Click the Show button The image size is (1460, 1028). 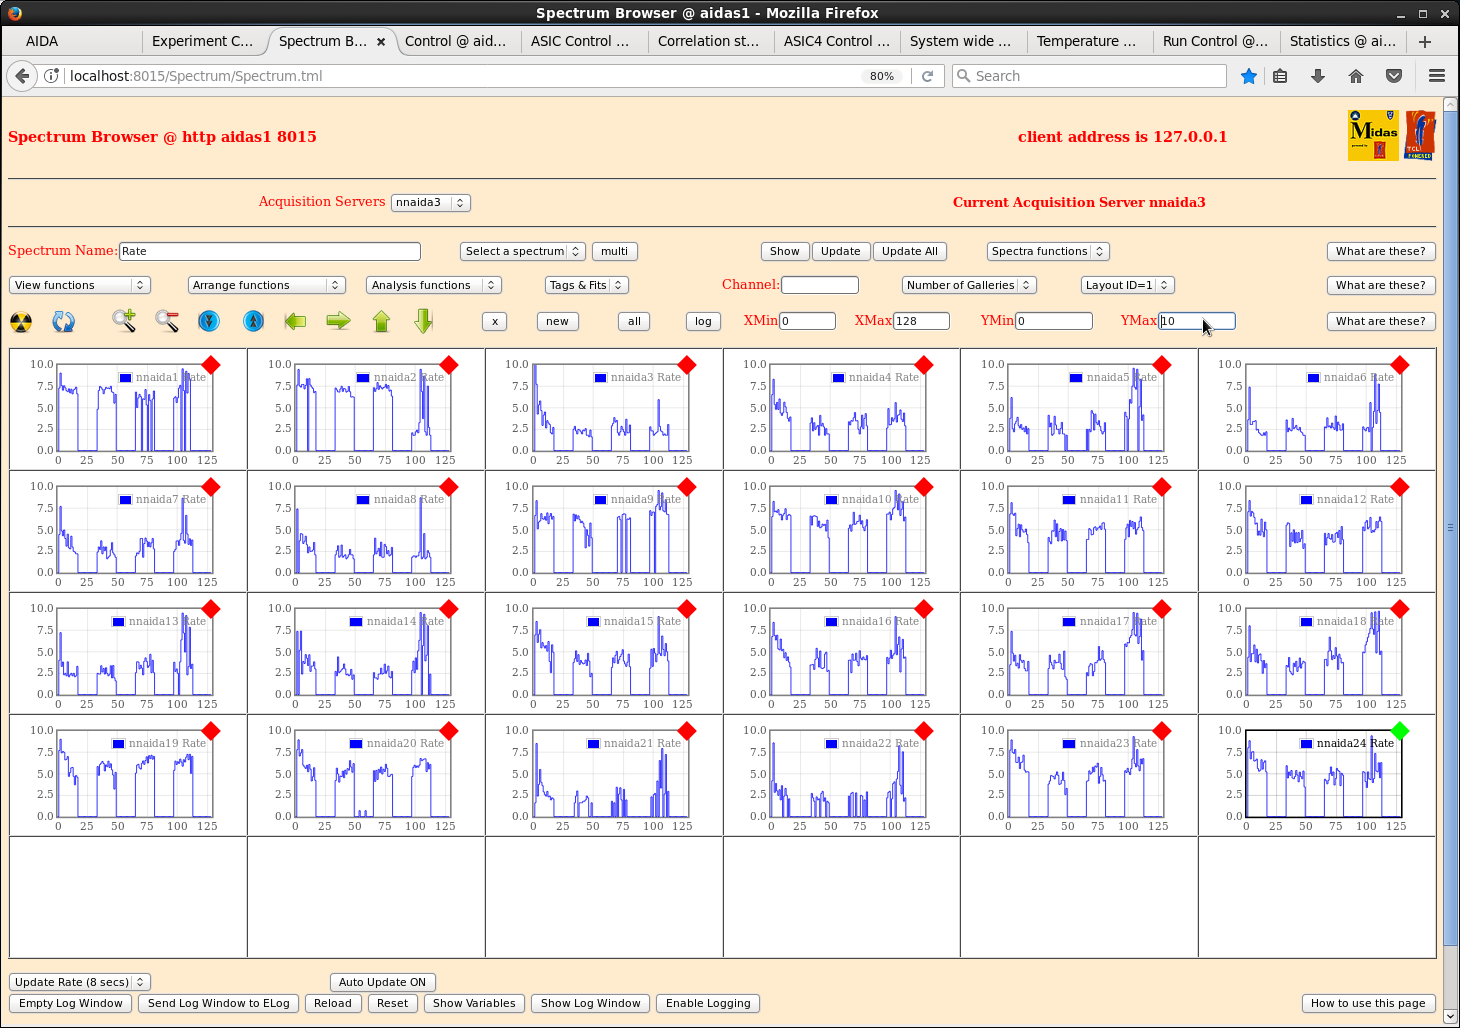785,251
